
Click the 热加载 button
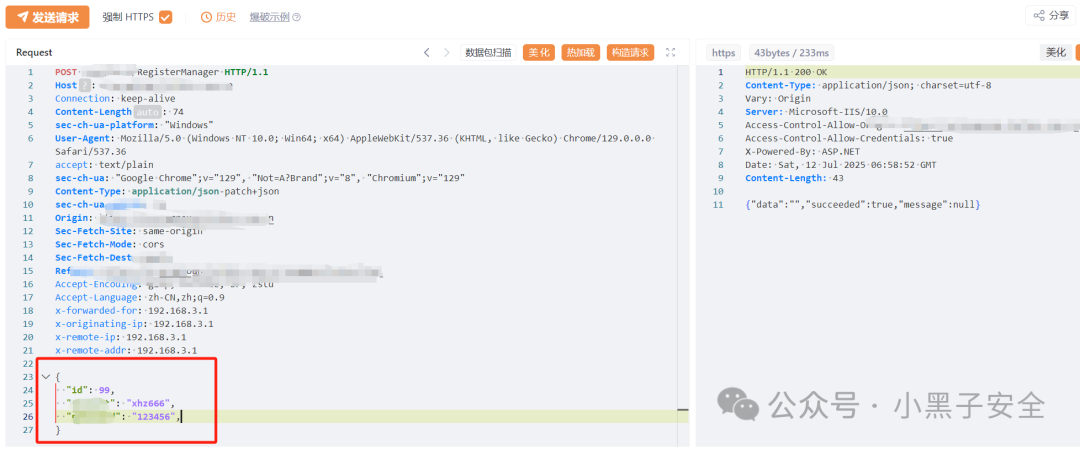(581, 52)
